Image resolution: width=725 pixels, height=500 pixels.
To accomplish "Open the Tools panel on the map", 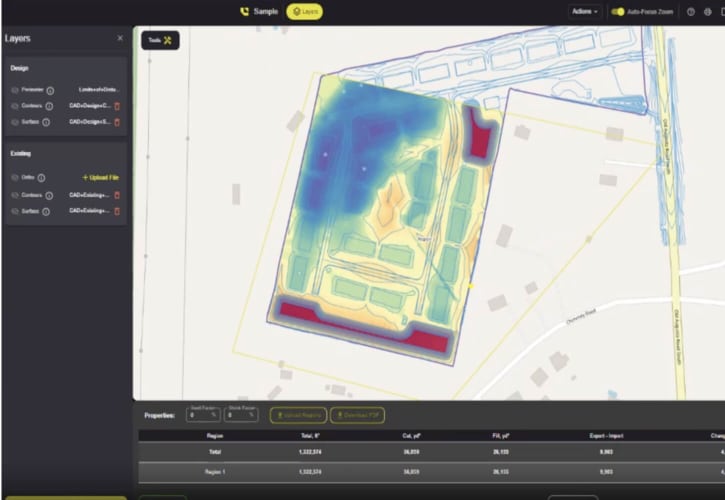I will 160,41.
